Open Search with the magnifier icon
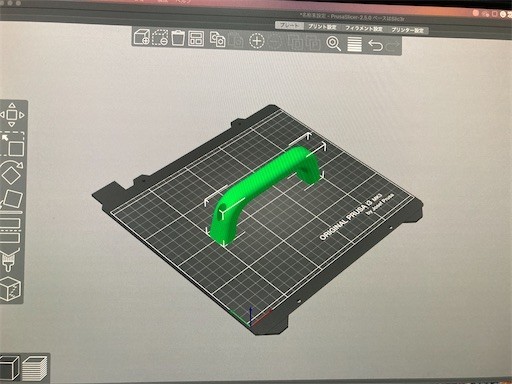512x384 pixels. coord(334,44)
